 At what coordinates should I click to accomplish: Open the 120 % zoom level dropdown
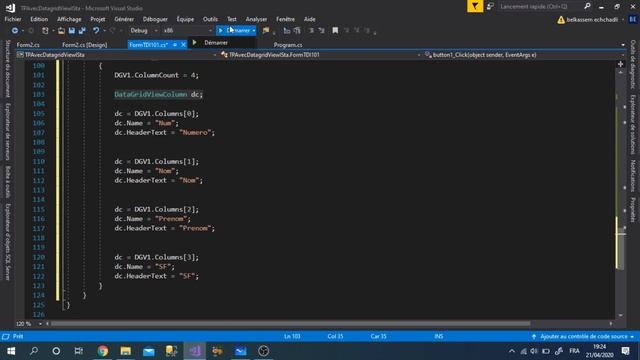pos(29,324)
